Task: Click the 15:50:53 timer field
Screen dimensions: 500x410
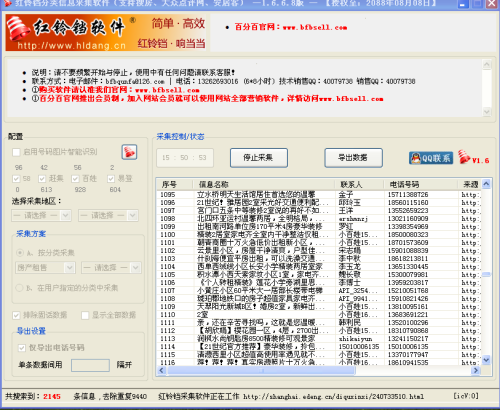Action: point(185,158)
